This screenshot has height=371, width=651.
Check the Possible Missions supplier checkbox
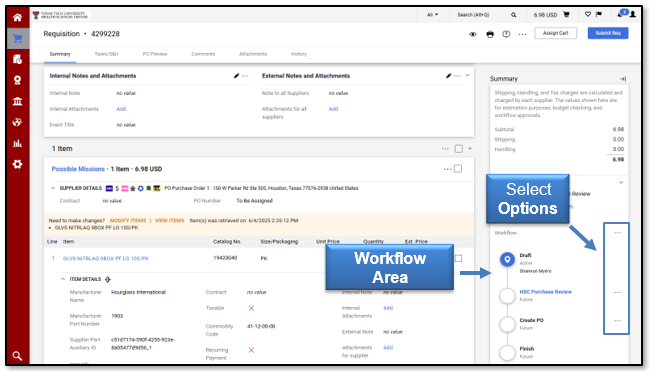tap(458, 168)
